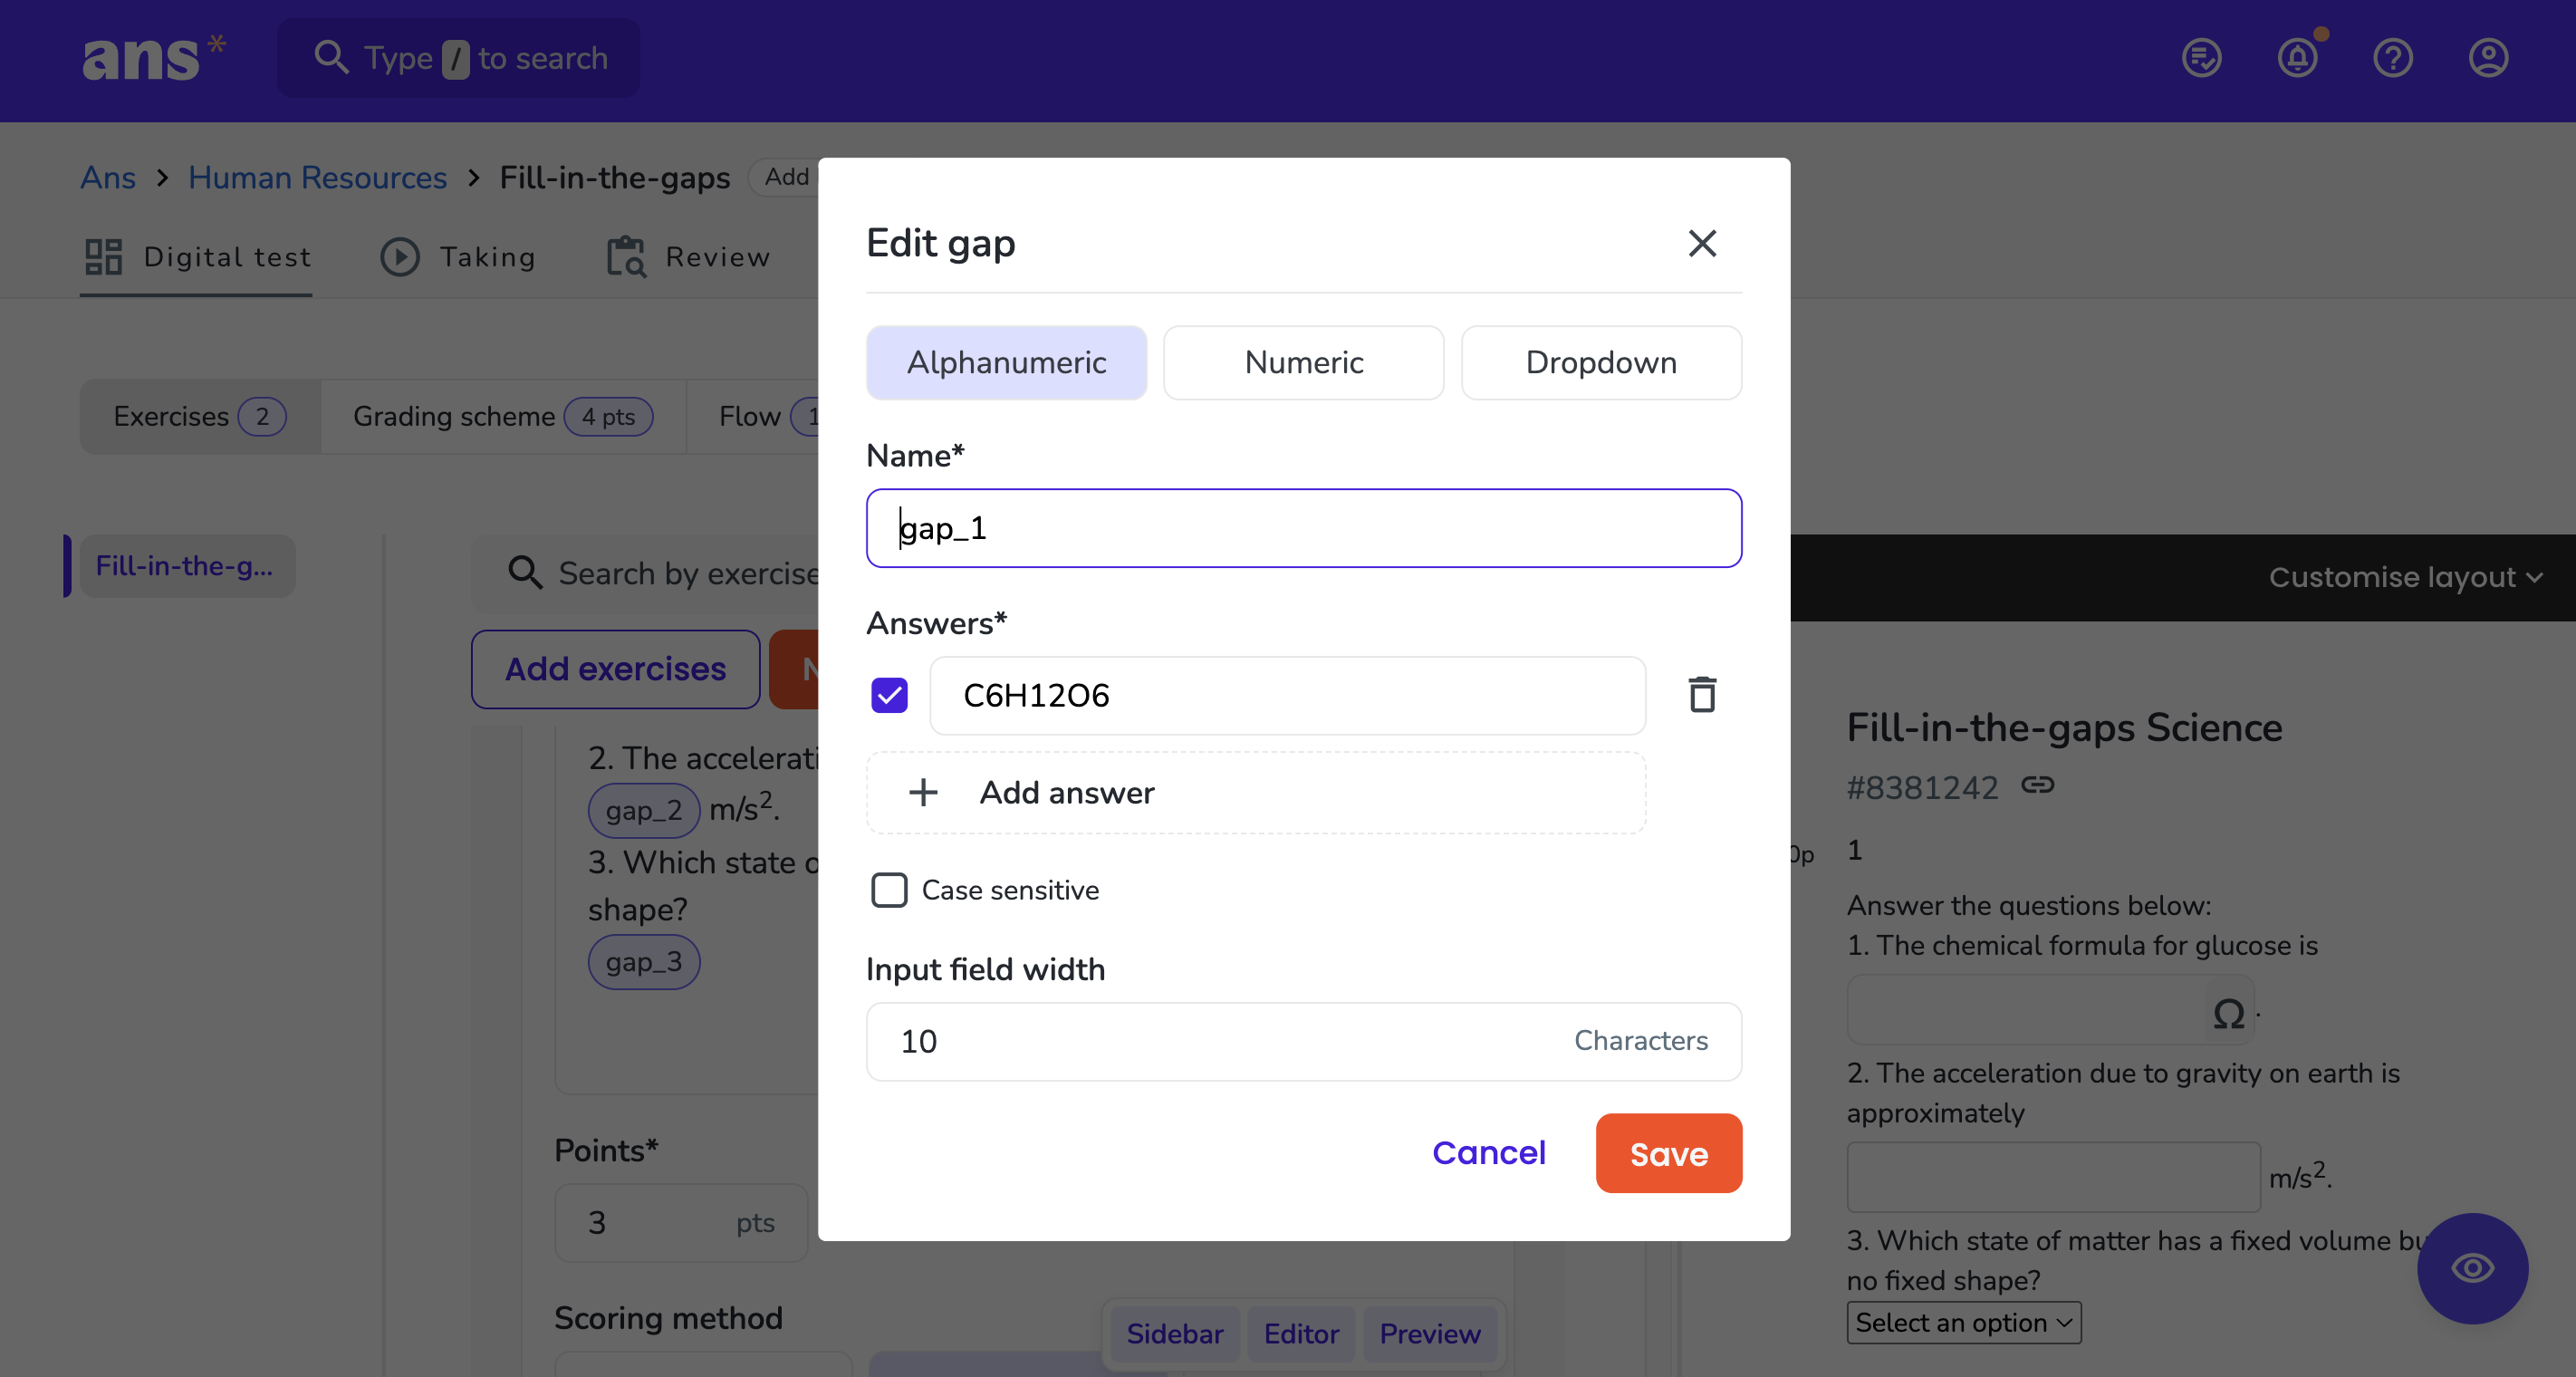Viewport: 2576px width, 1377px height.
Task: Click the Input field width box
Action: [1303, 1041]
